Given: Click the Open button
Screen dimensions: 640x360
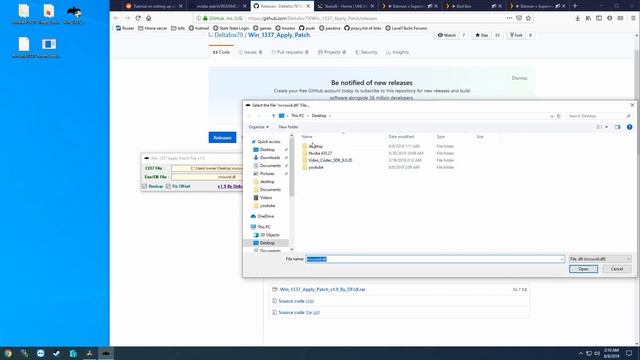Looking at the screenshot, I should point(583,269).
